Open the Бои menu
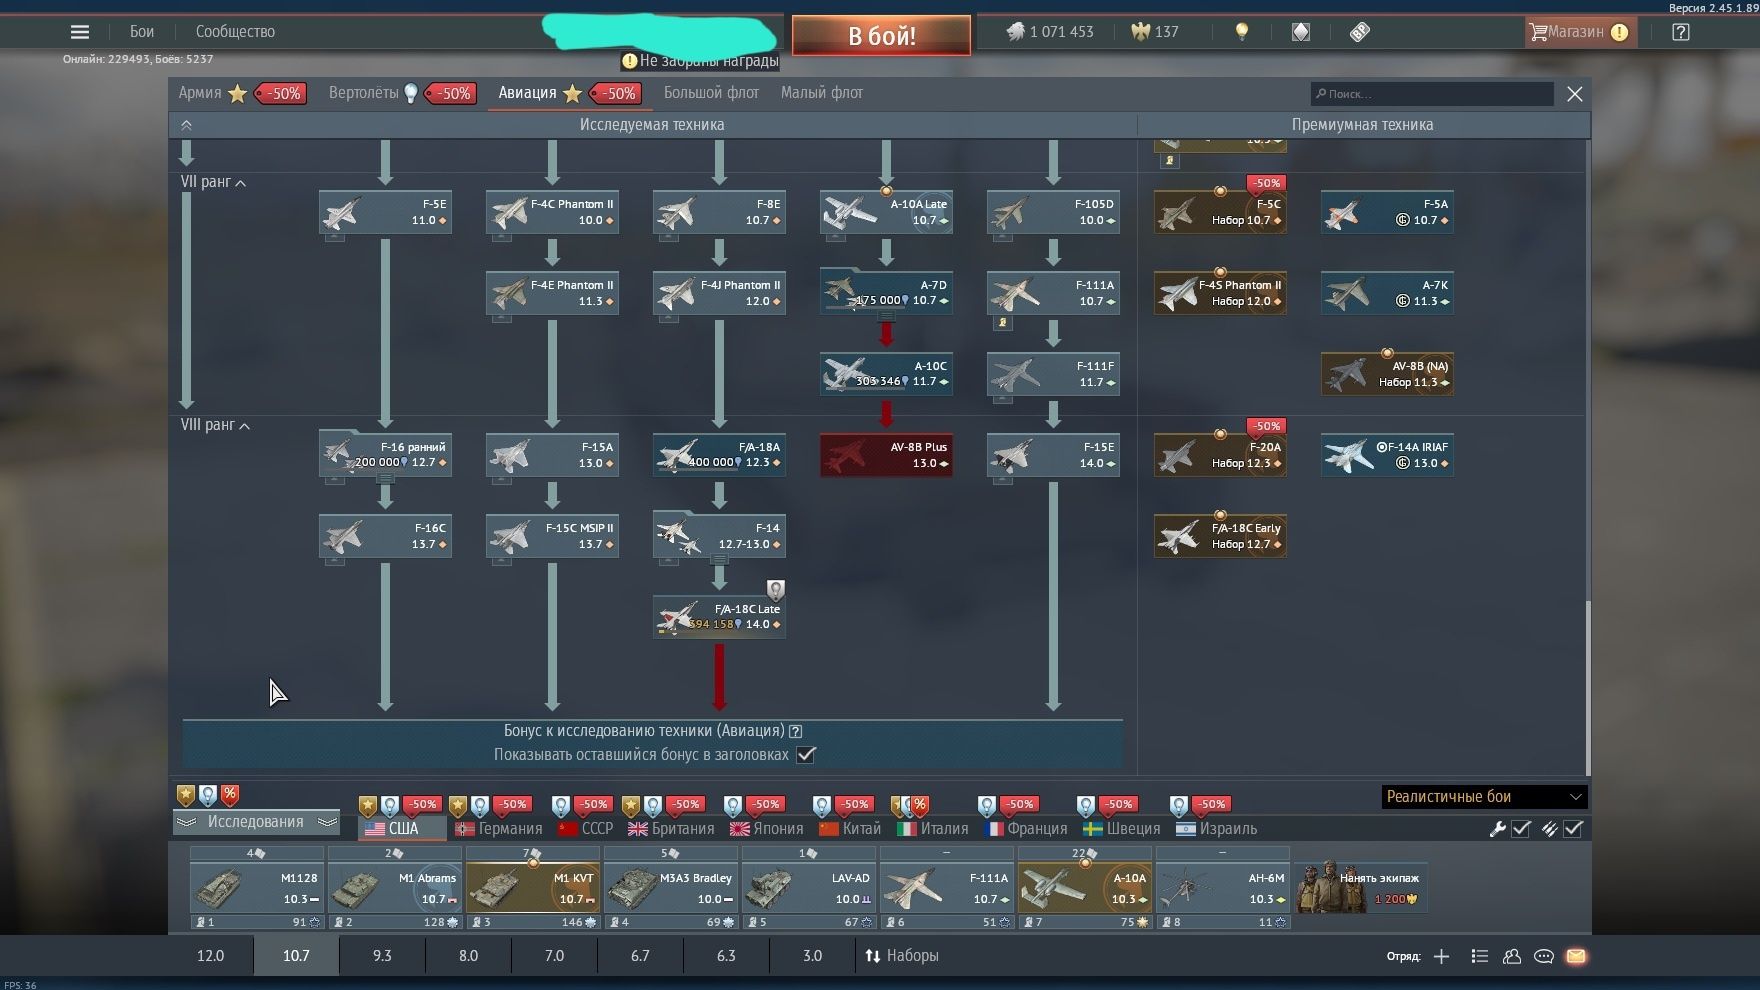 coord(142,32)
